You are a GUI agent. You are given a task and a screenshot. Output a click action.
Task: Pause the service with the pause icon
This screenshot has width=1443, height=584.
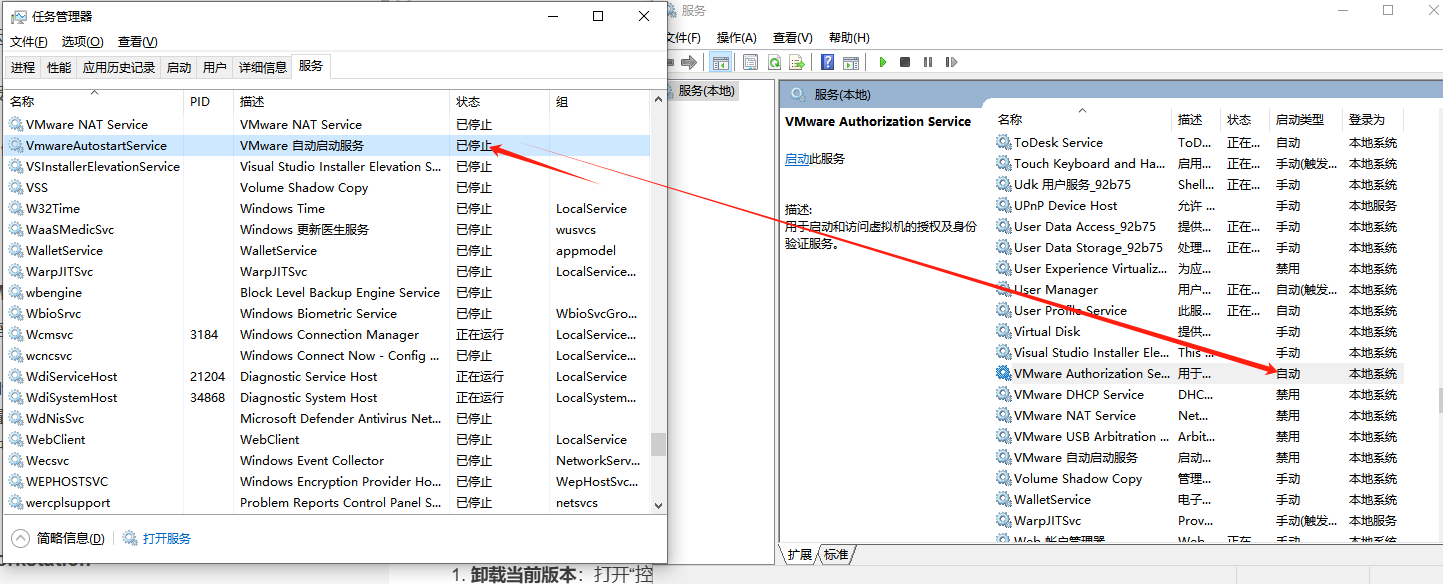[927, 62]
